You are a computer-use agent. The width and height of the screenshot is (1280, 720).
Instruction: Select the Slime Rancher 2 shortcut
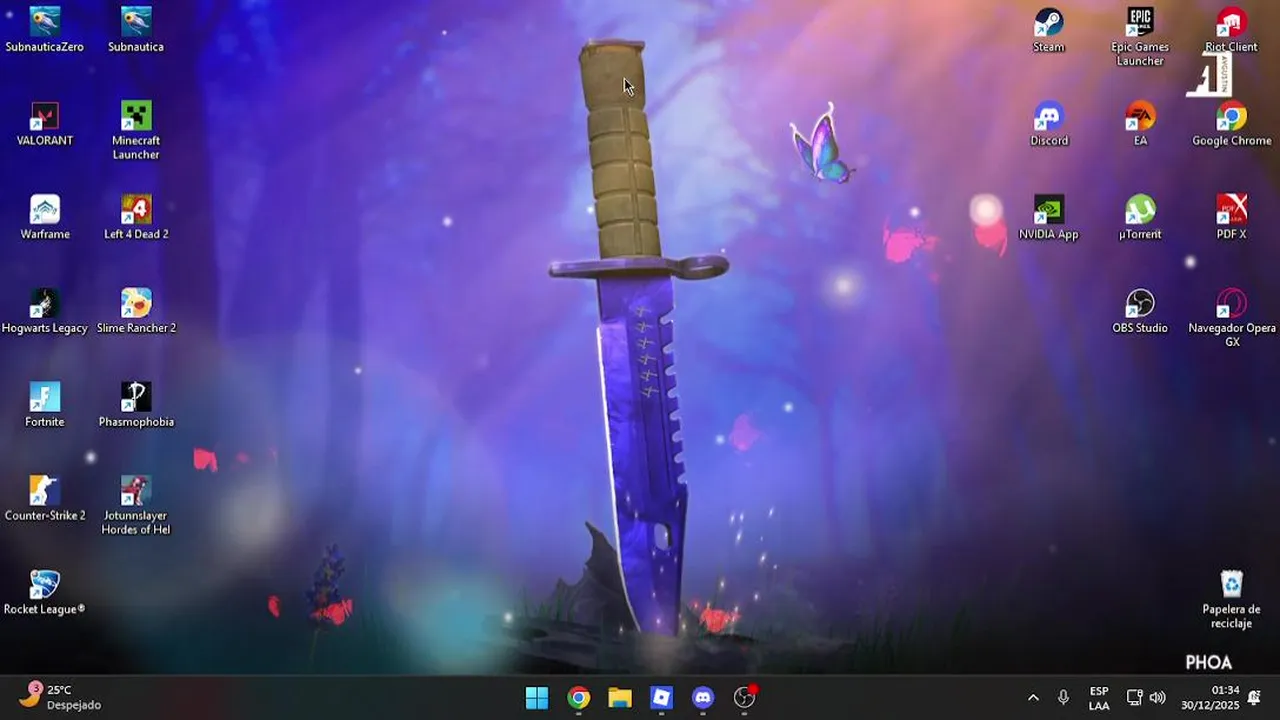(x=136, y=312)
